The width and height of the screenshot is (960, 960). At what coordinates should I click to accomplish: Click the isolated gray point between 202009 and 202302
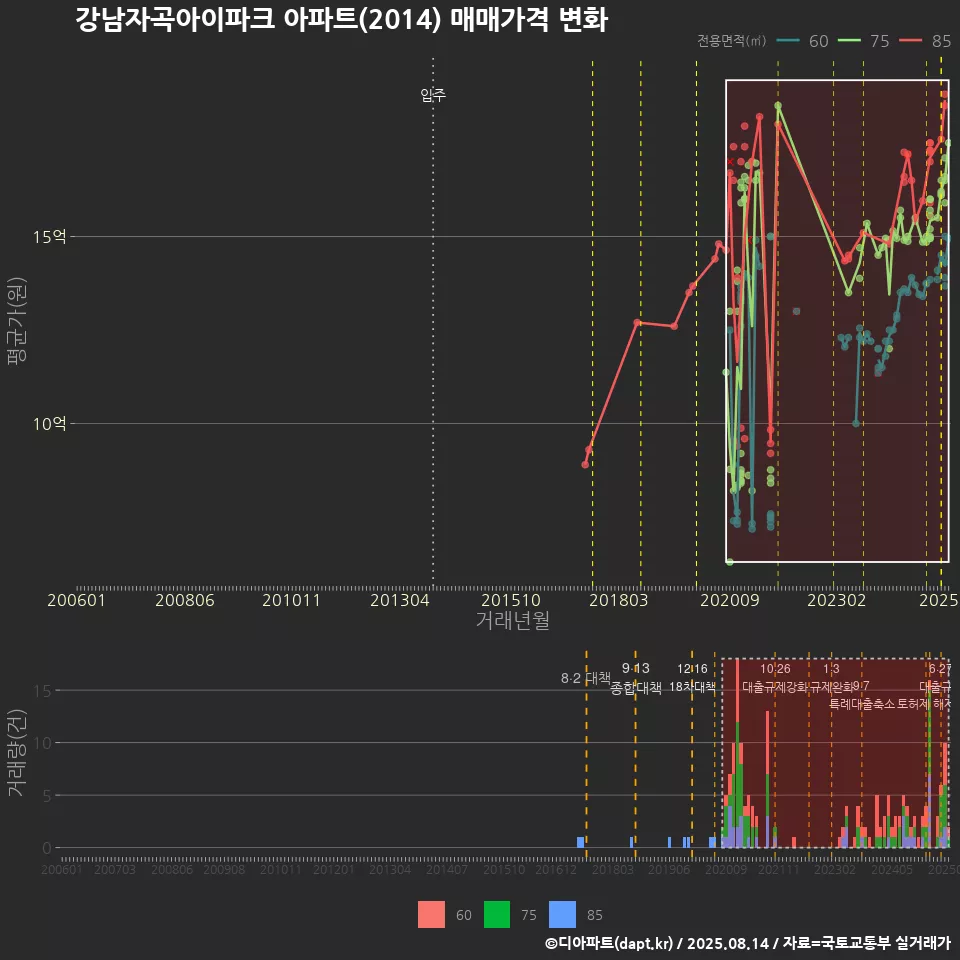(x=797, y=311)
